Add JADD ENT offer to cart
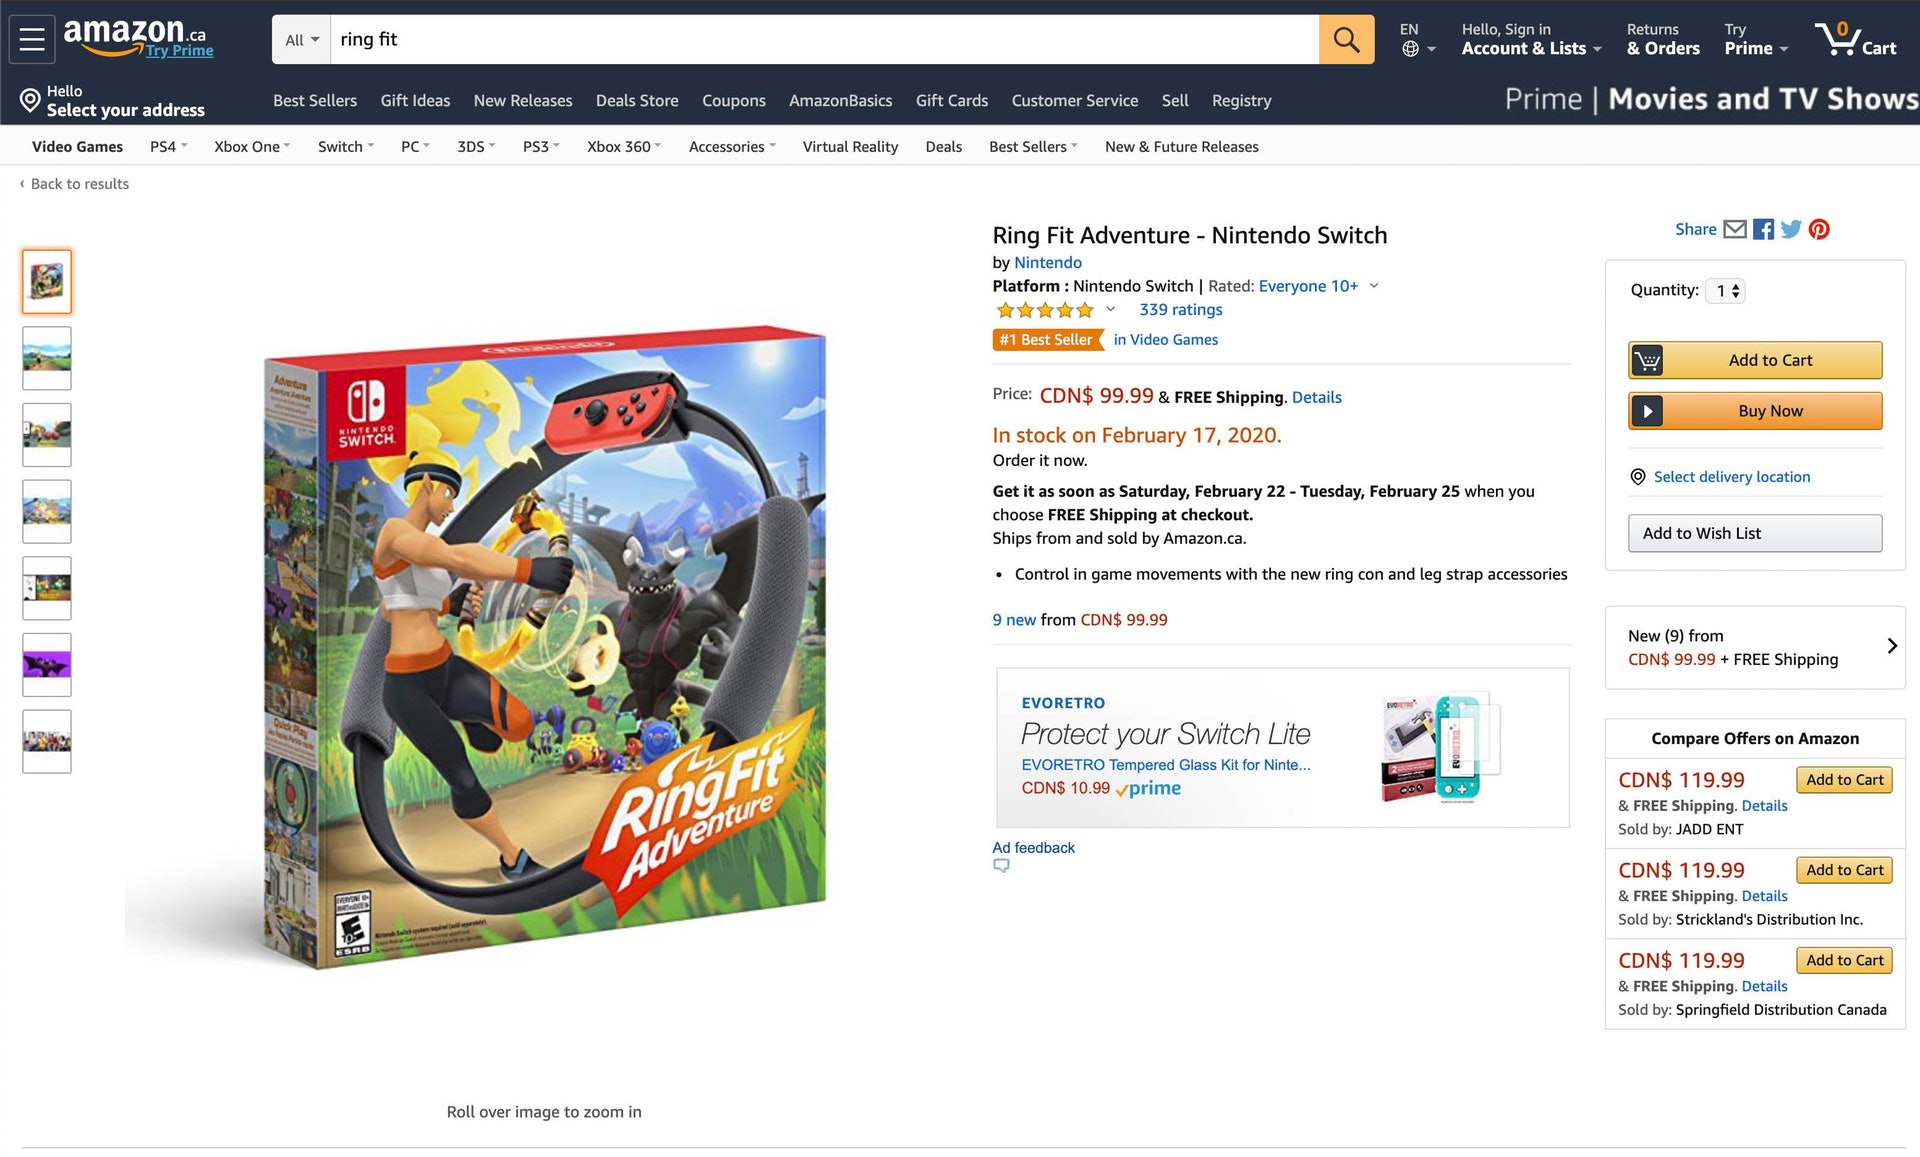Viewport: 1920px width, 1157px height. 1844,780
